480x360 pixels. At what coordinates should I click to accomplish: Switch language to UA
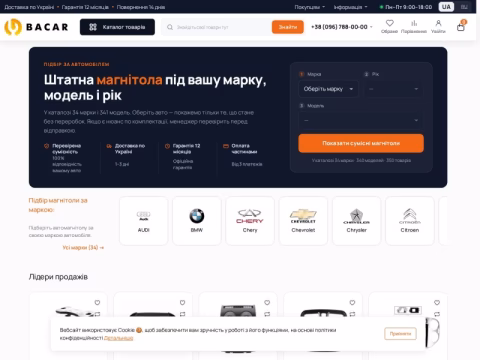tap(446, 7)
